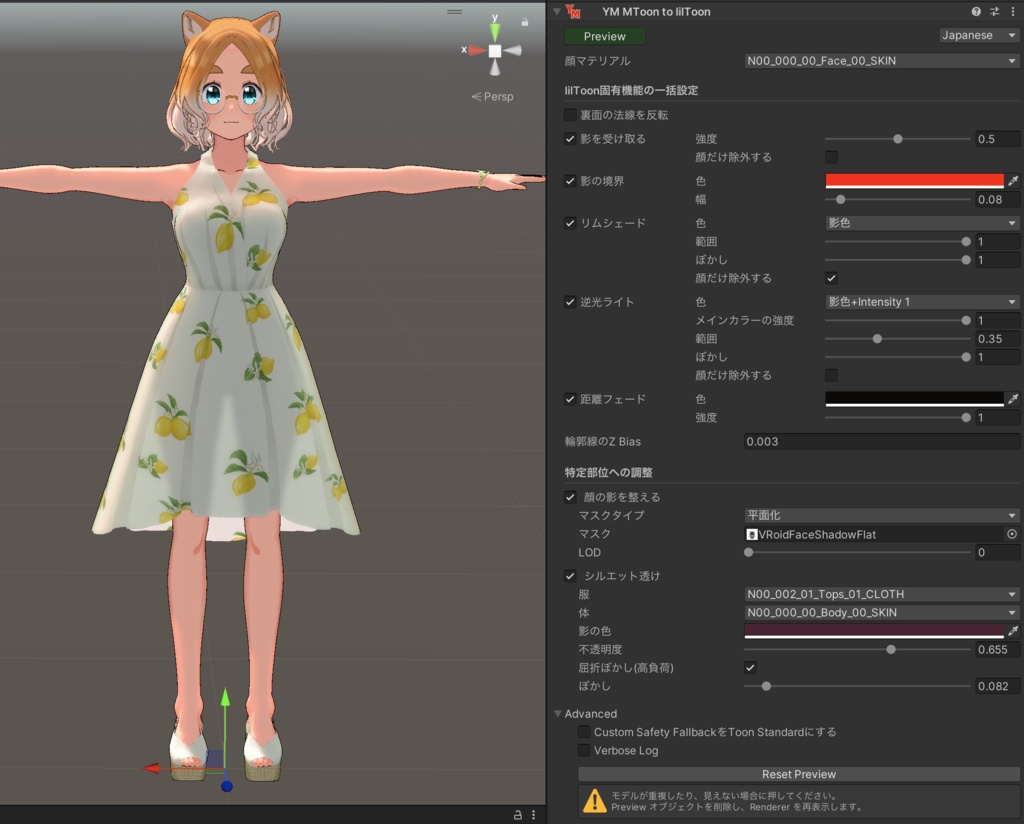This screenshot has height=824, width=1024.
Task: Toggle リムシェード checkbox
Action: [570, 223]
